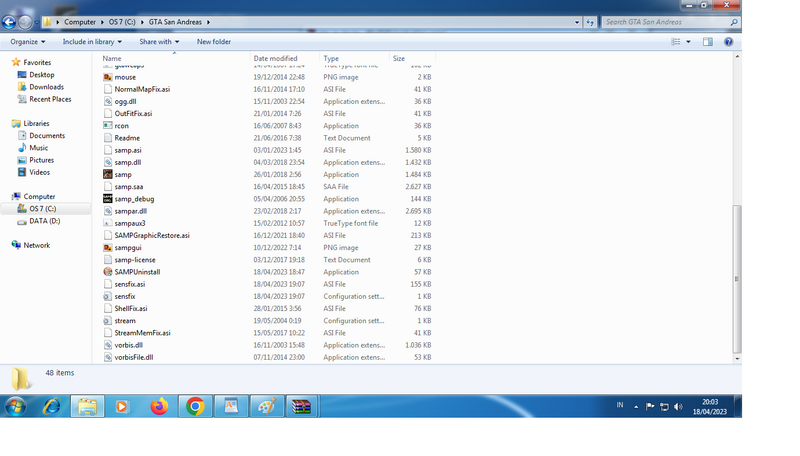The image size is (800, 456).
Task: Select the stream configuration file icon
Action: pyautogui.click(x=108, y=321)
